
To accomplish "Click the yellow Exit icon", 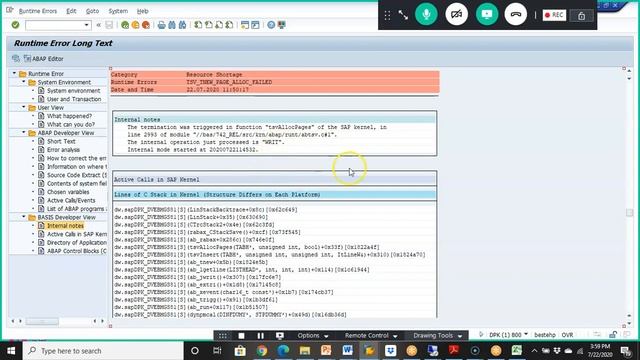I will coord(135,25).
